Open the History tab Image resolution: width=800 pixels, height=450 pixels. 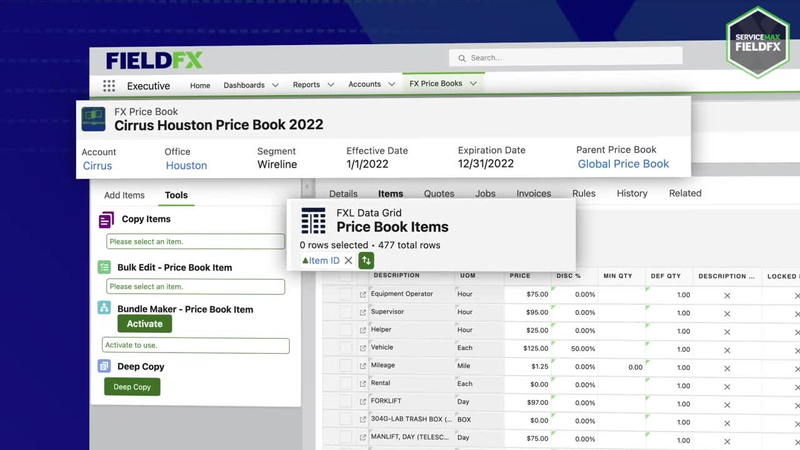tap(632, 193)
